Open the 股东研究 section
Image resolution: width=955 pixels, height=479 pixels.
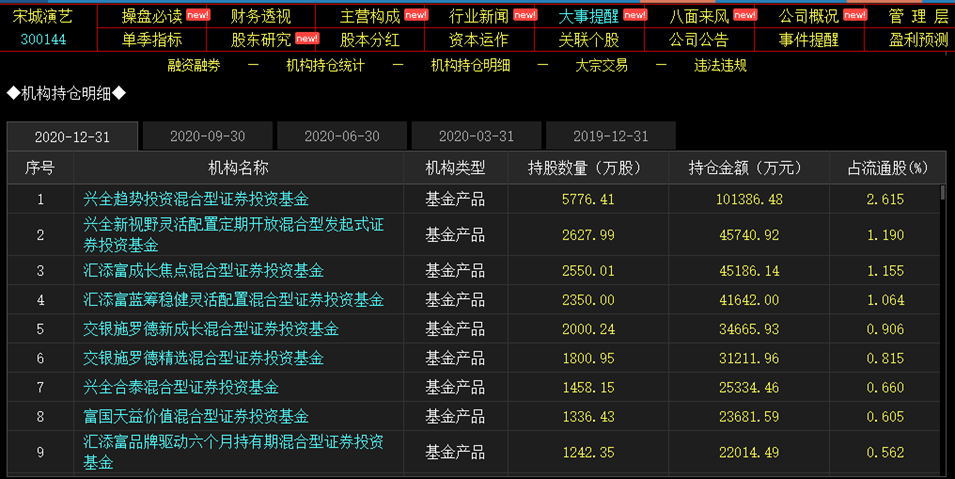click(x=261, y=40)
